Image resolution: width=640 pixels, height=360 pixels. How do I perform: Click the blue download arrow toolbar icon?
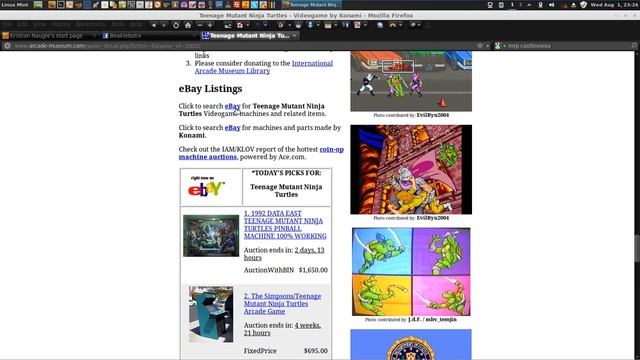click(310, 25)
